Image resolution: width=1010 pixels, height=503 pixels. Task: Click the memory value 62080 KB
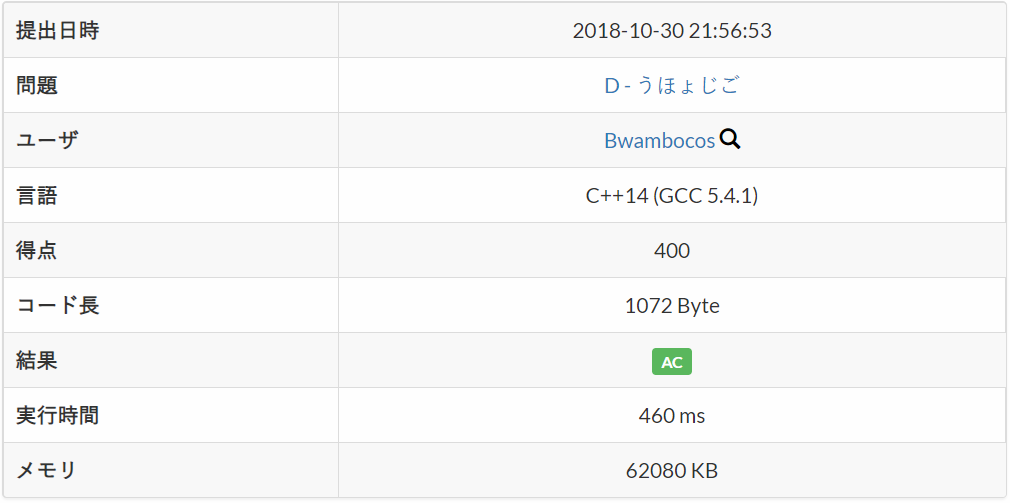tap(671, 471)
